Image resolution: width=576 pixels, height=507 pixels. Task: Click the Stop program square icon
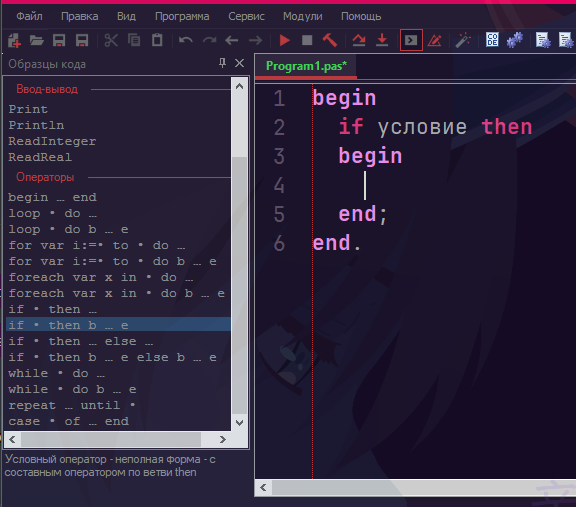[307, 40]
